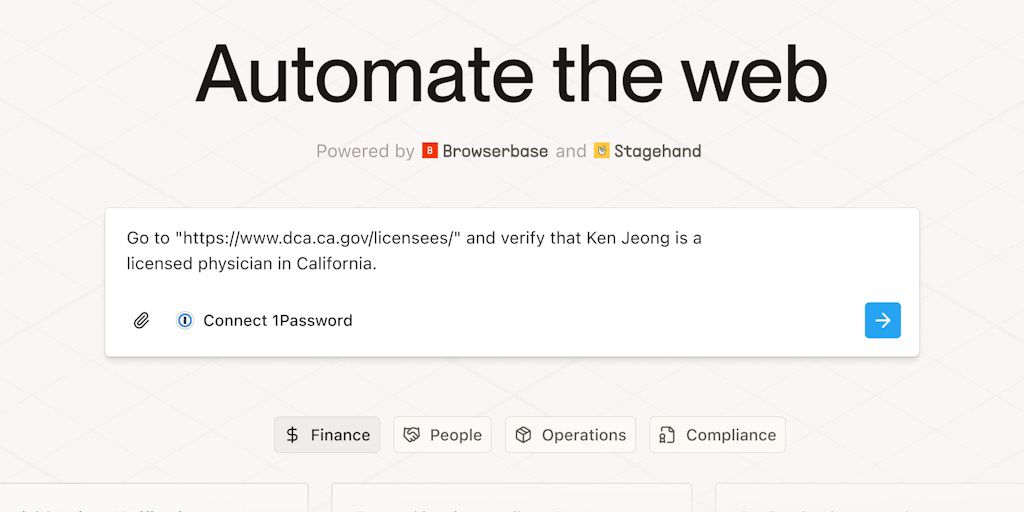Open the middle template card at the bottom
The width and height of the screenshot is (1024, 512).
point(511,498)
